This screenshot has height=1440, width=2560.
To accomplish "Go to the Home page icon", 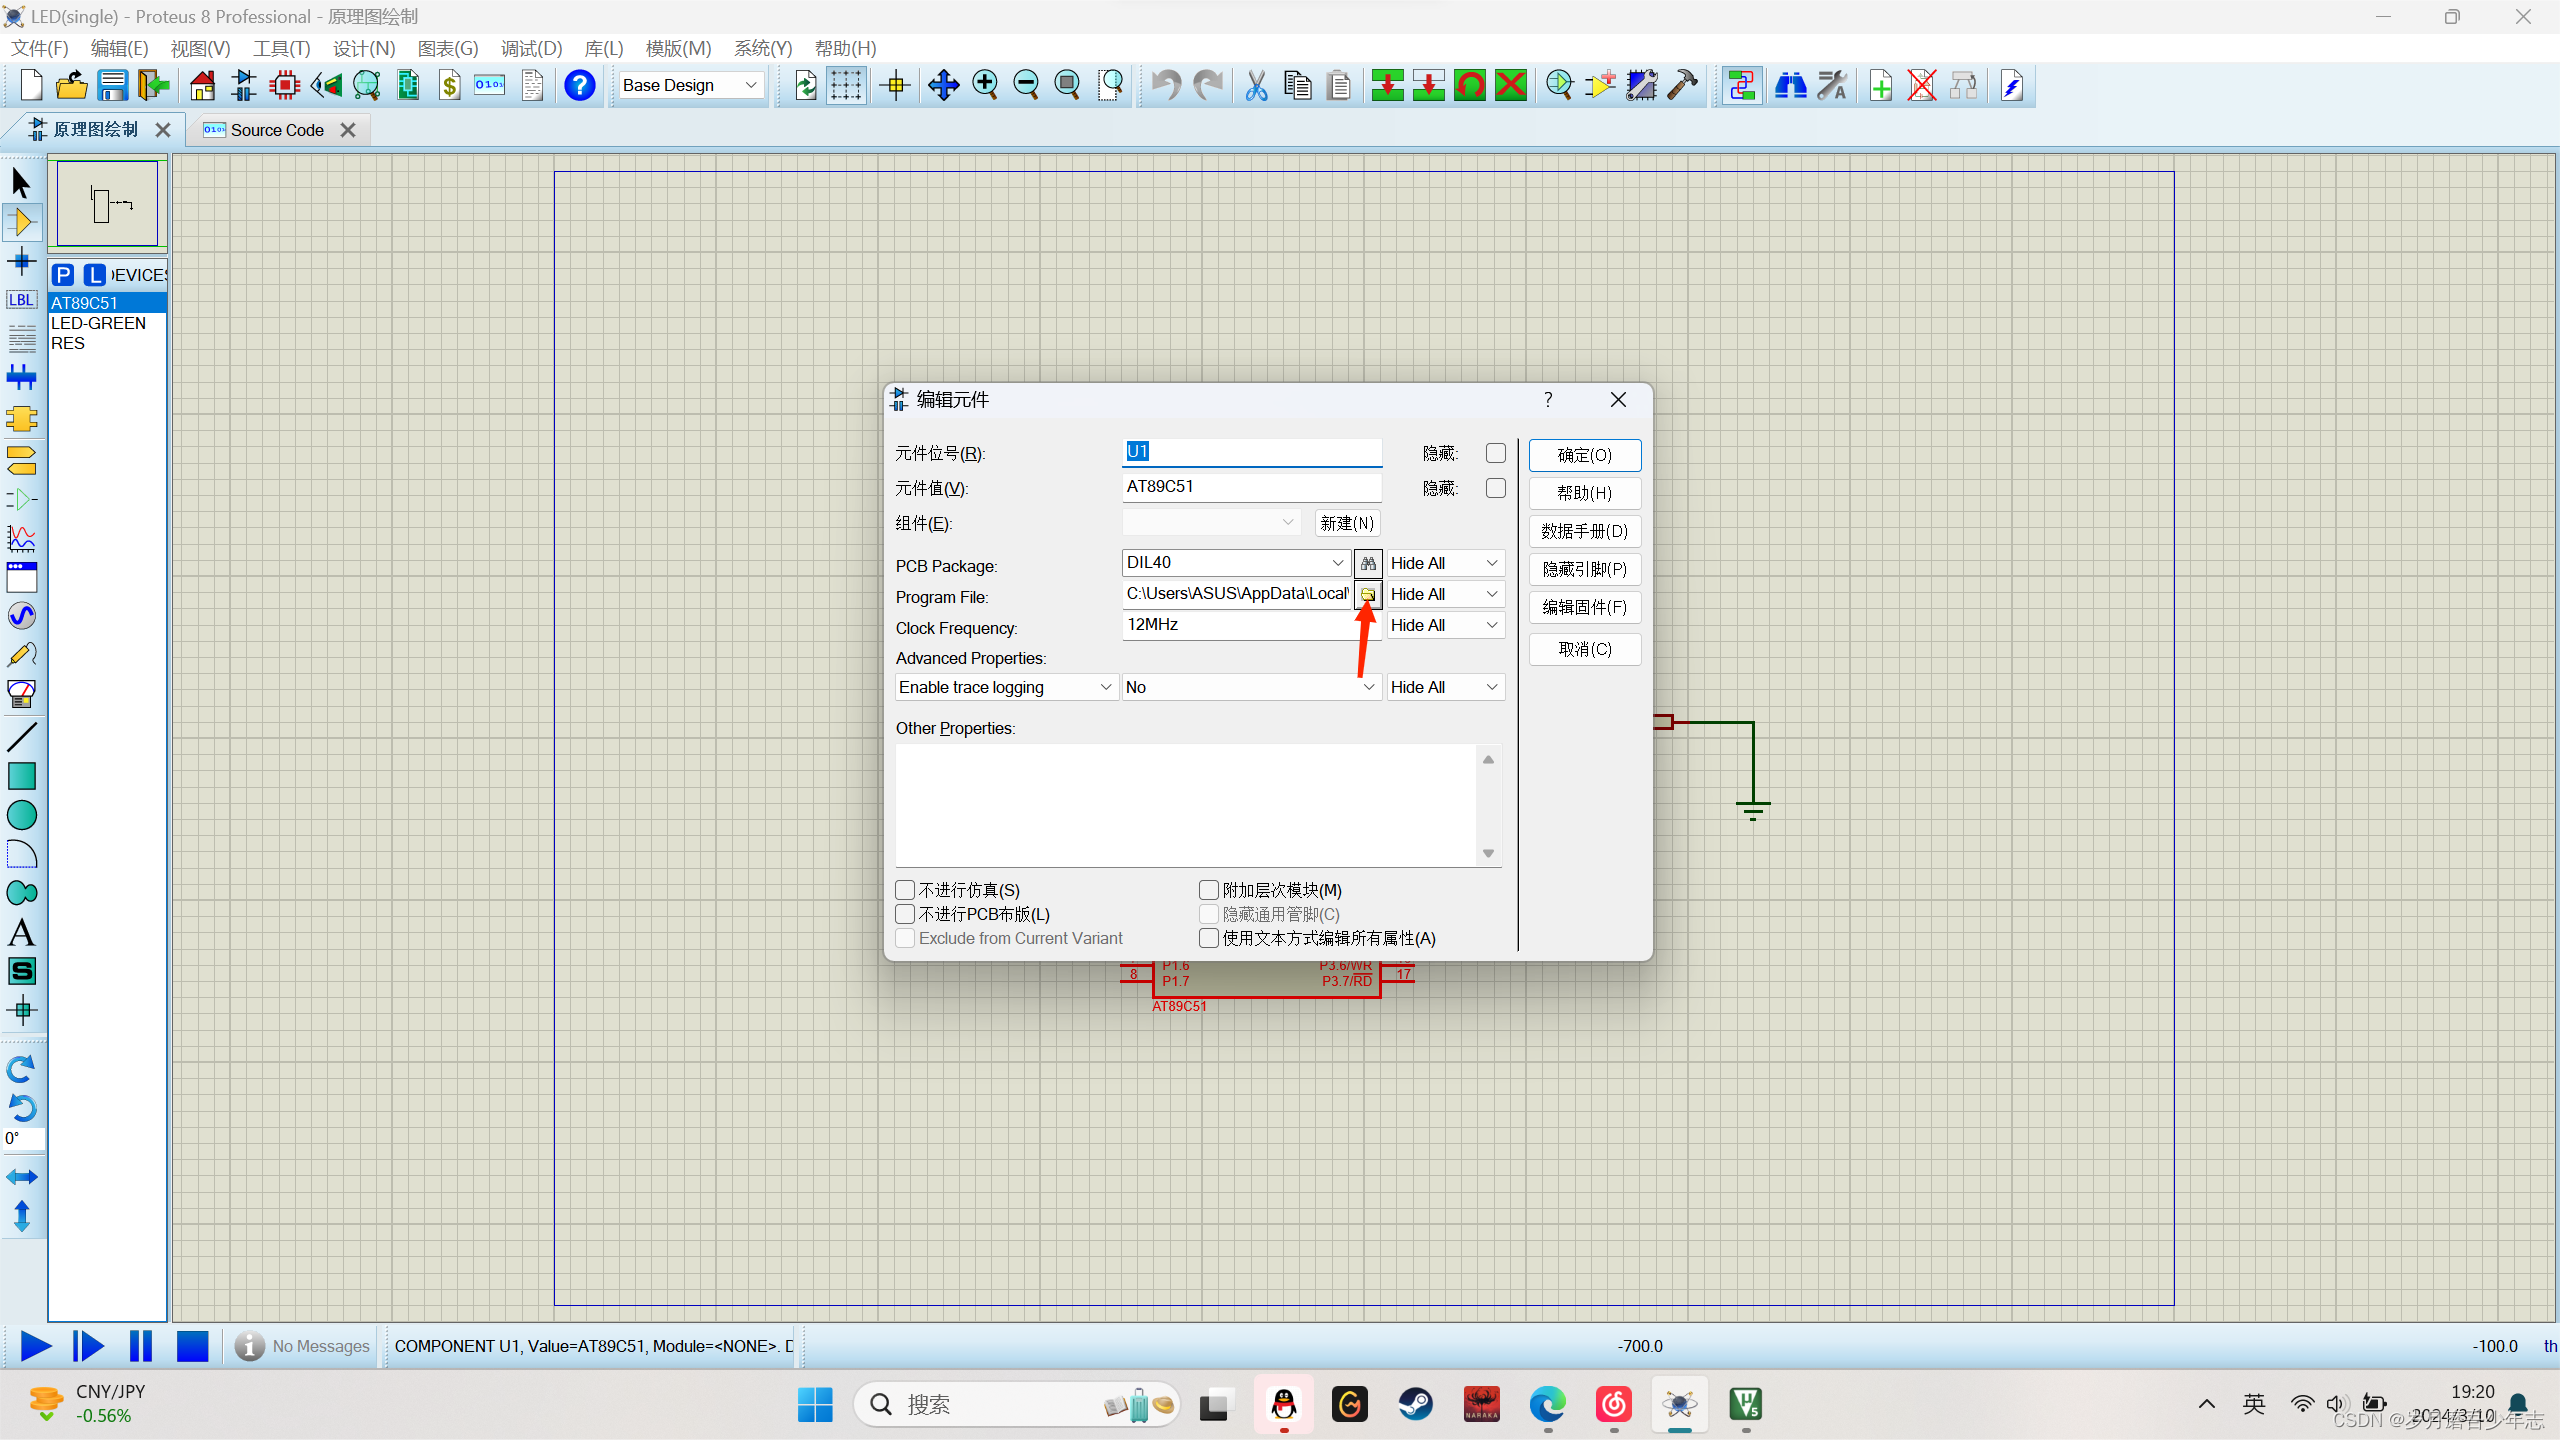I will [x=203, y=85].
